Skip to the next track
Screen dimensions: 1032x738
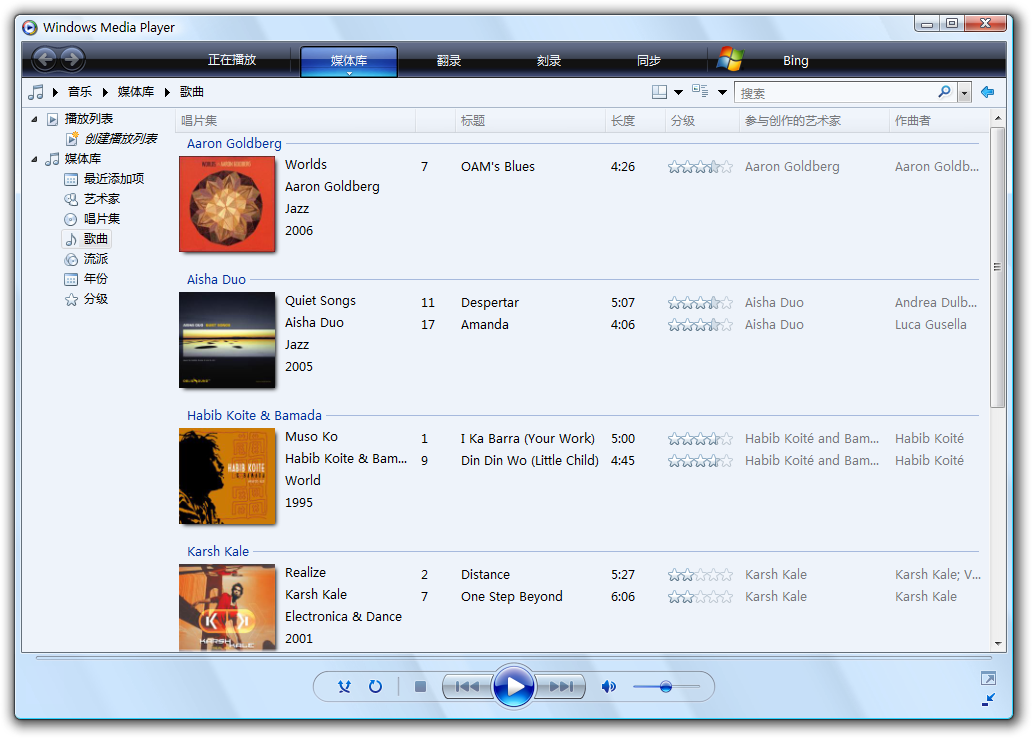coord(561,687)
